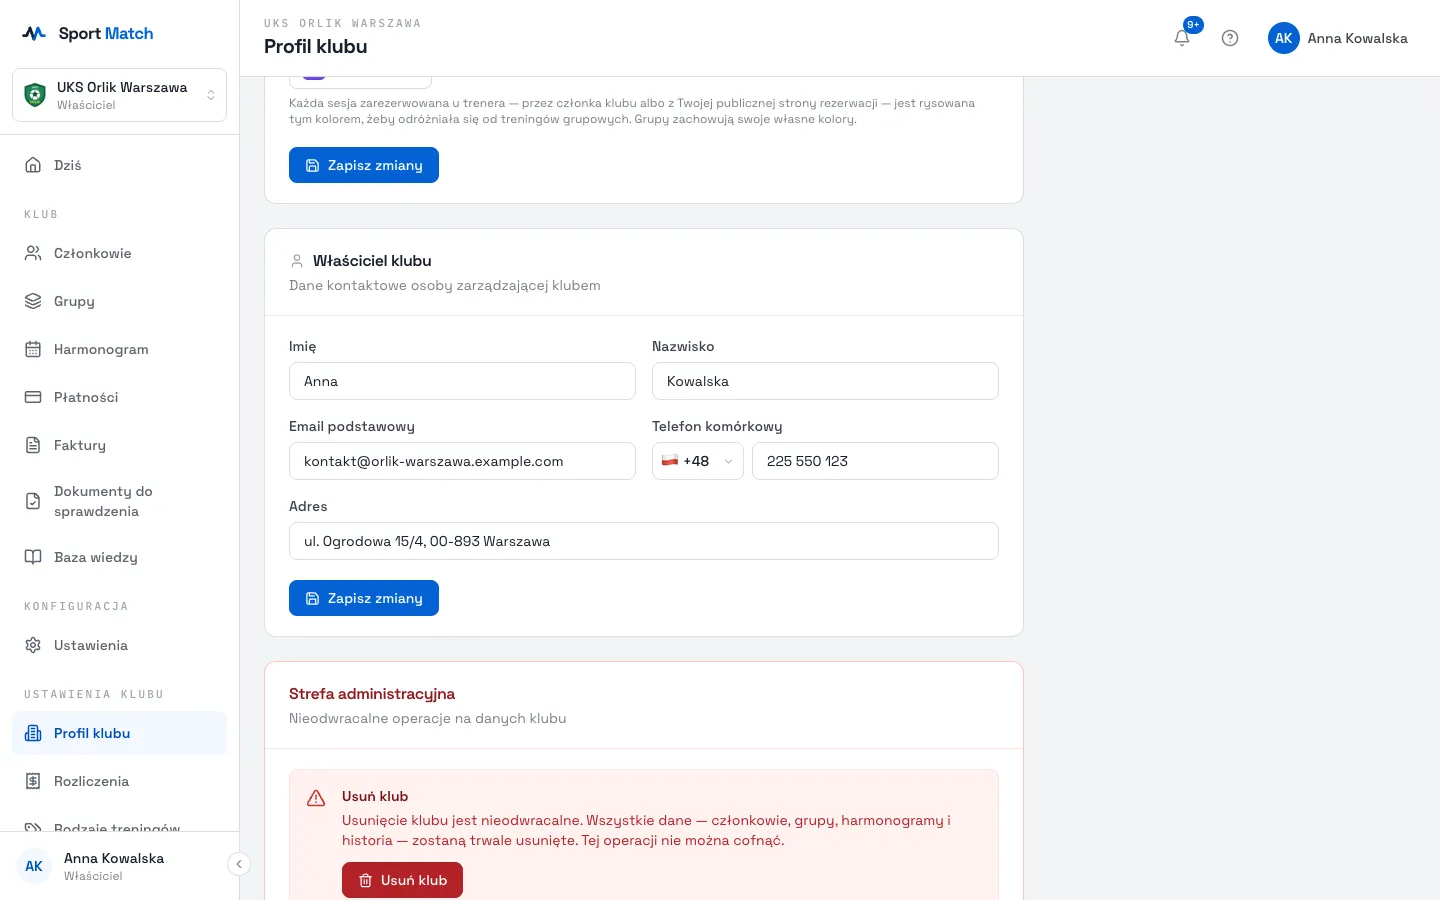Screen dimensions: 1440x900
Task: Click the Imię input field
Action: [462, 381]
